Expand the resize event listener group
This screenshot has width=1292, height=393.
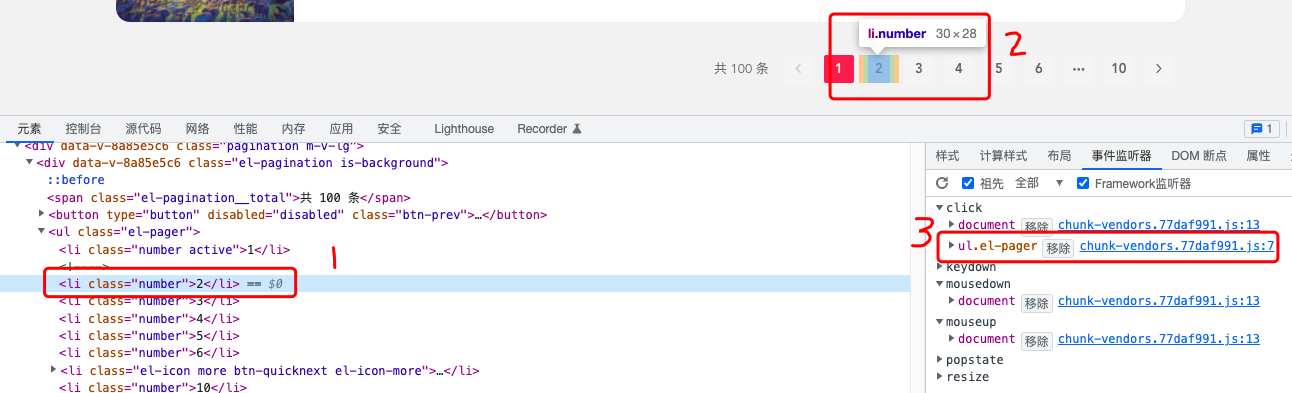pyautogui.click(x=941, y=377)
